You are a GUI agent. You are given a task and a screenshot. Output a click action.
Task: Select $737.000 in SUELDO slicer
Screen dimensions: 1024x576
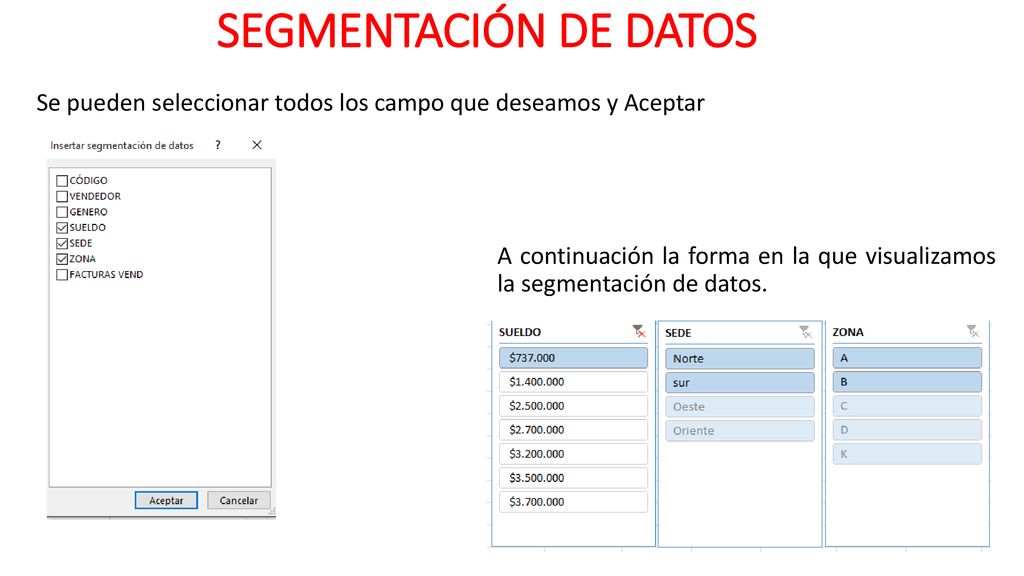(573, 358)
